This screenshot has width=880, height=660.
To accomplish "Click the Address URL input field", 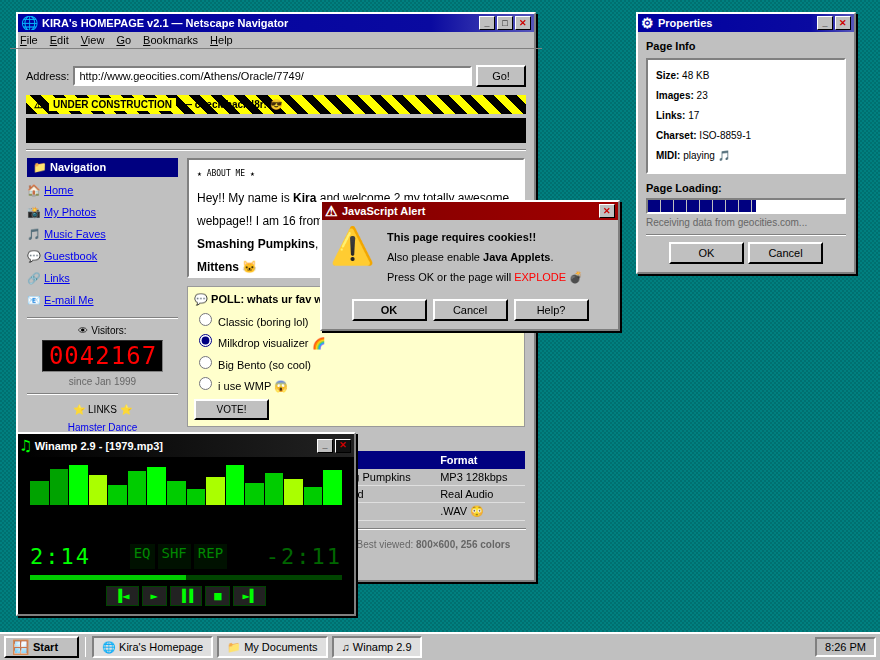I will click(x=273, y=76).
